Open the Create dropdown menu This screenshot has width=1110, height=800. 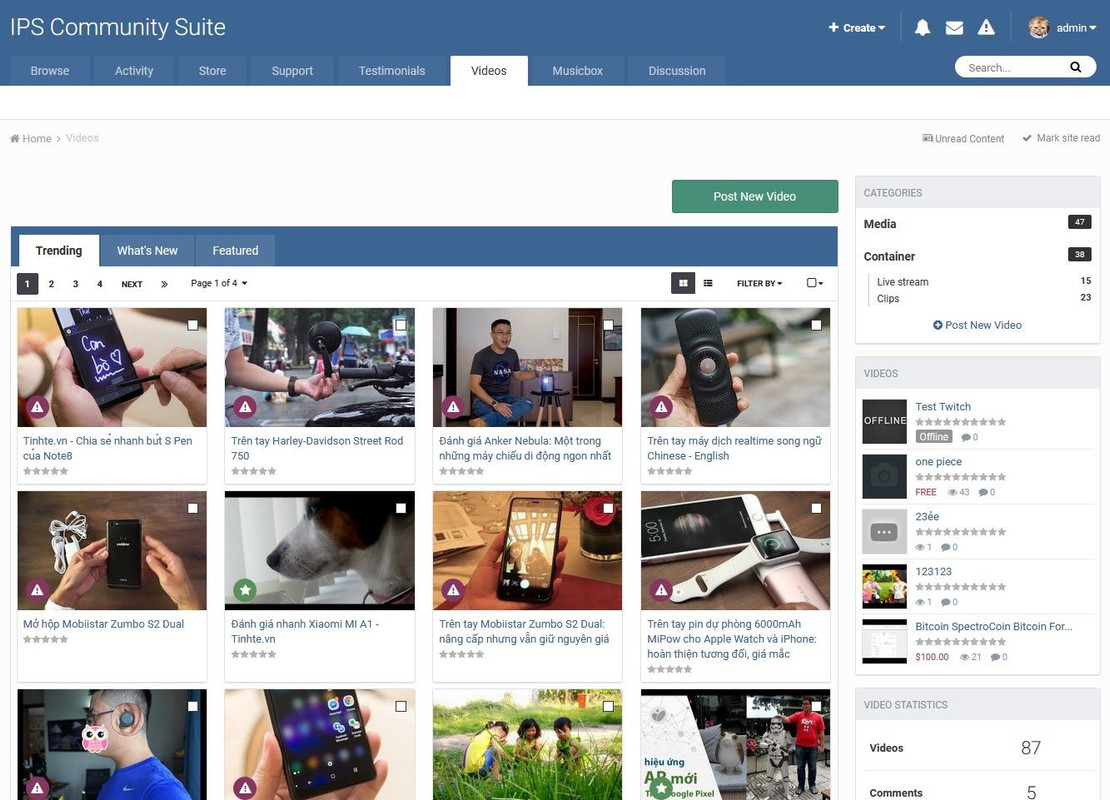tap(857, 28)
